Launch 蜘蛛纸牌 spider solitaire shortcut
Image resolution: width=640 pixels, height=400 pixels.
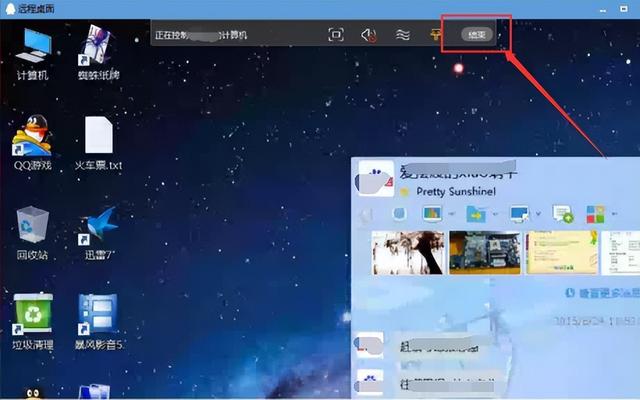98,52
